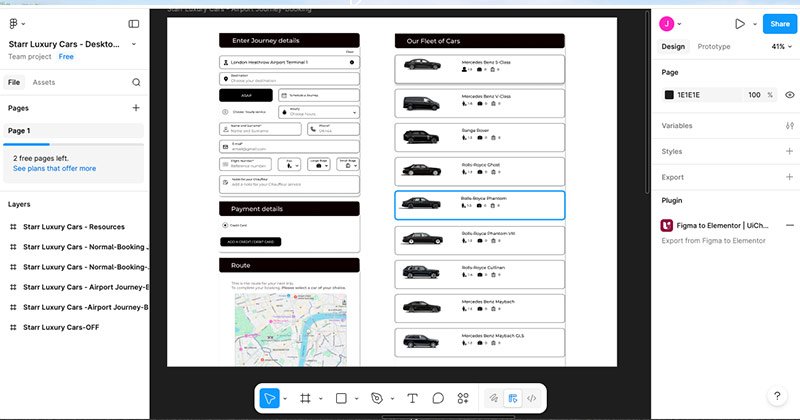Select the Rectangle shape tool
Image resolution: width=800 pixels, height=420 pixels.
click(341, 398)
